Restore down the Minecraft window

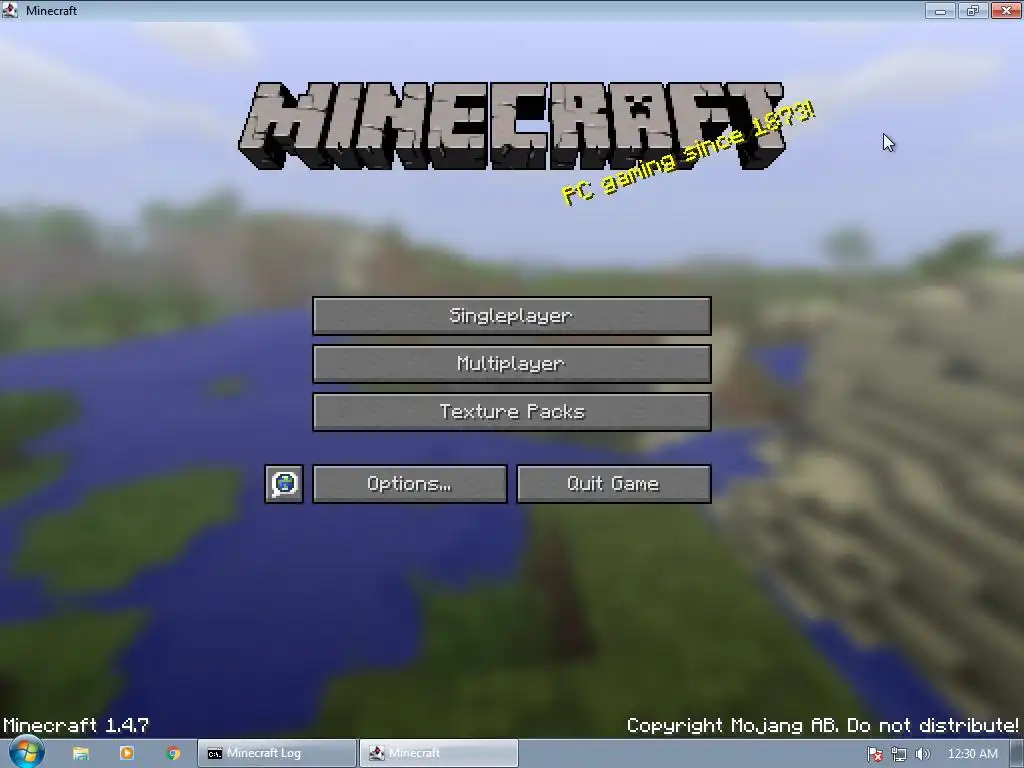click(973, 10)
